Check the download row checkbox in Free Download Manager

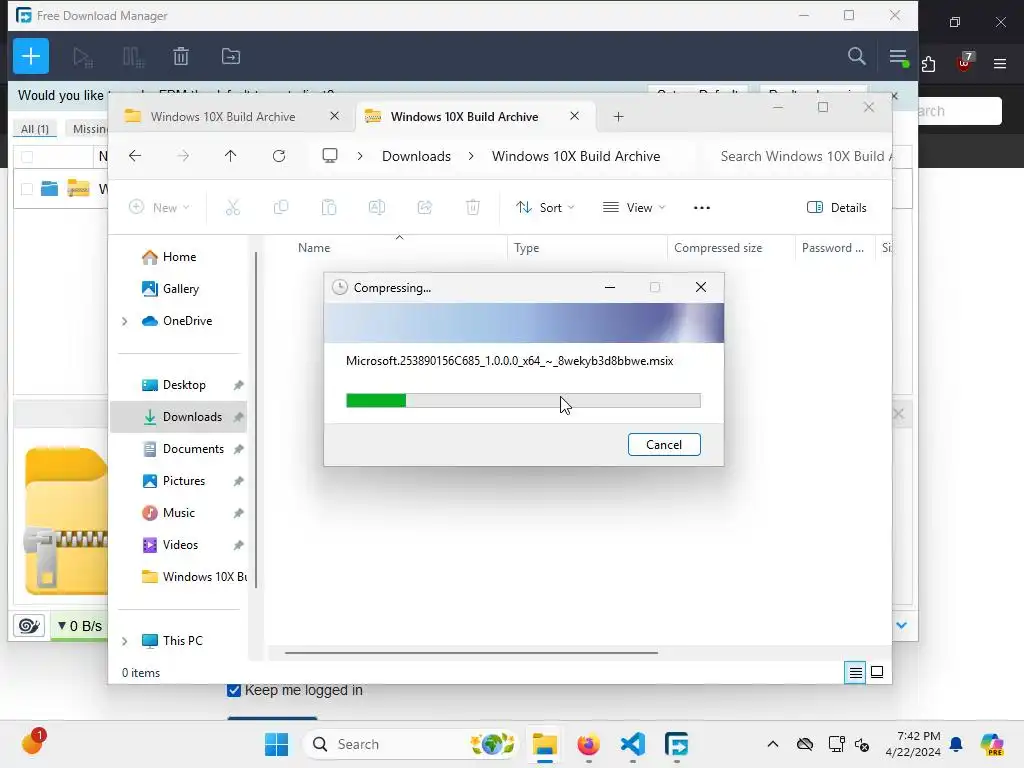[x=27, y=189]
